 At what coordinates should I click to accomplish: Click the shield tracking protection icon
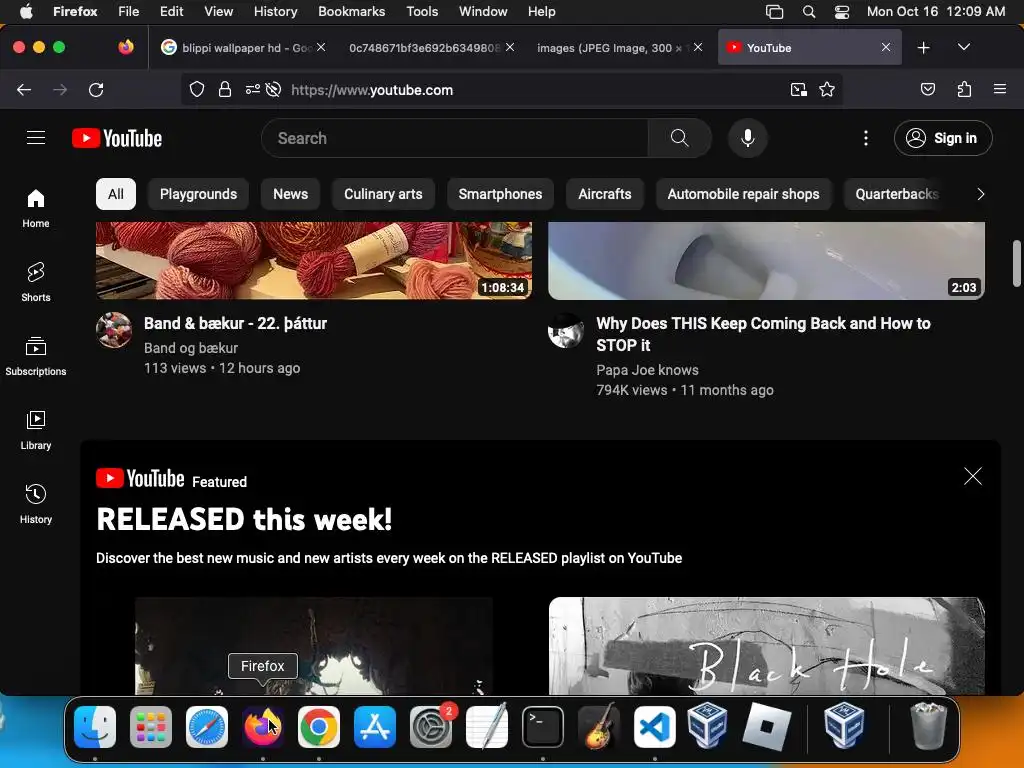click(197, 89)
